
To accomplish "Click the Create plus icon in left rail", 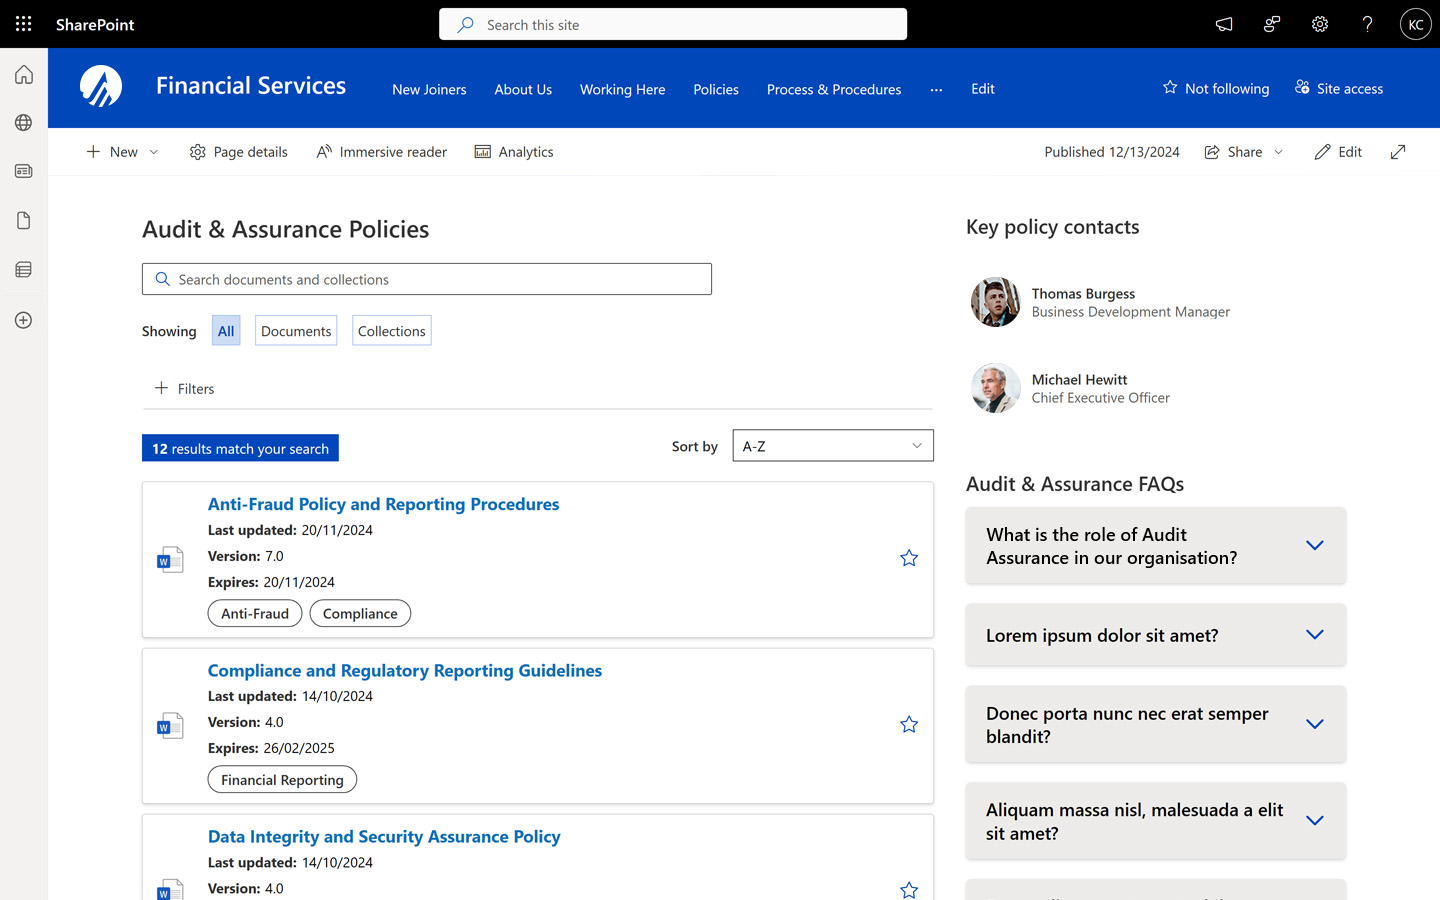I will pyautogui.click(x=24, y=320).
